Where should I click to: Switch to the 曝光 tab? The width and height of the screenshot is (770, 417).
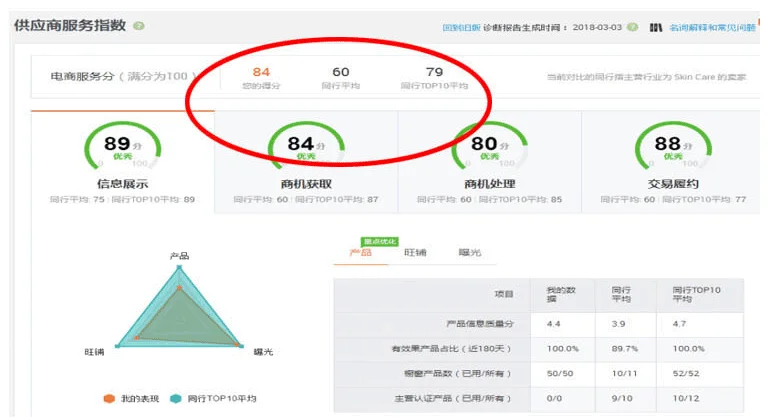click(469, 252)
